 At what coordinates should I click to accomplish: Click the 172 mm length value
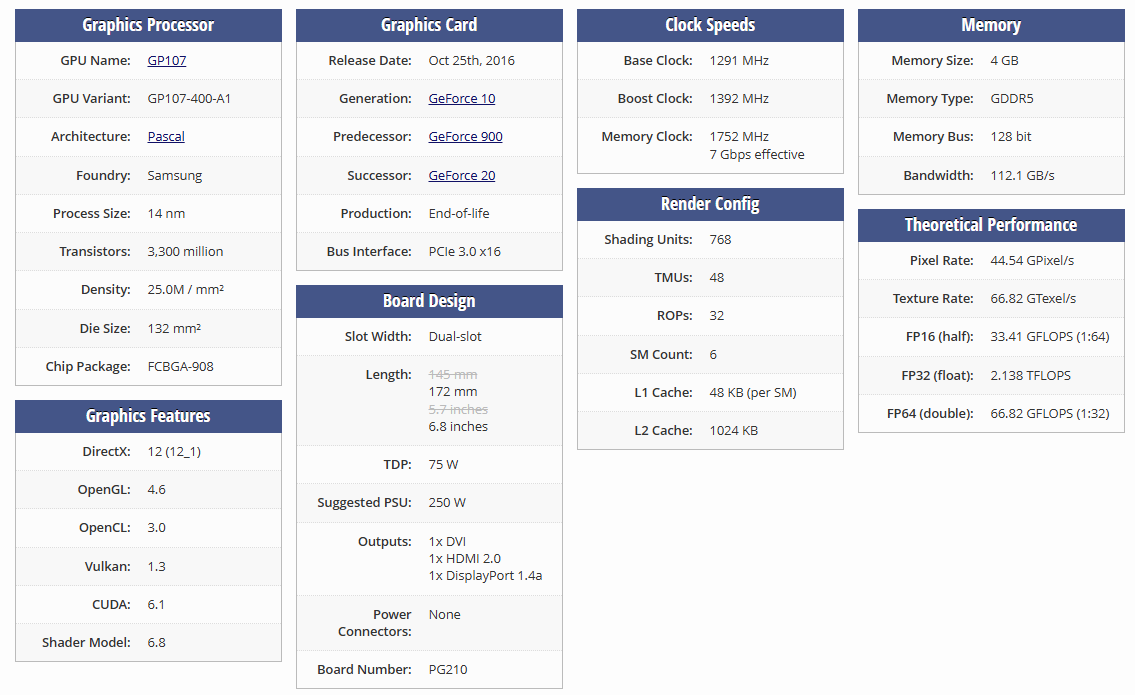coord(452,392)
